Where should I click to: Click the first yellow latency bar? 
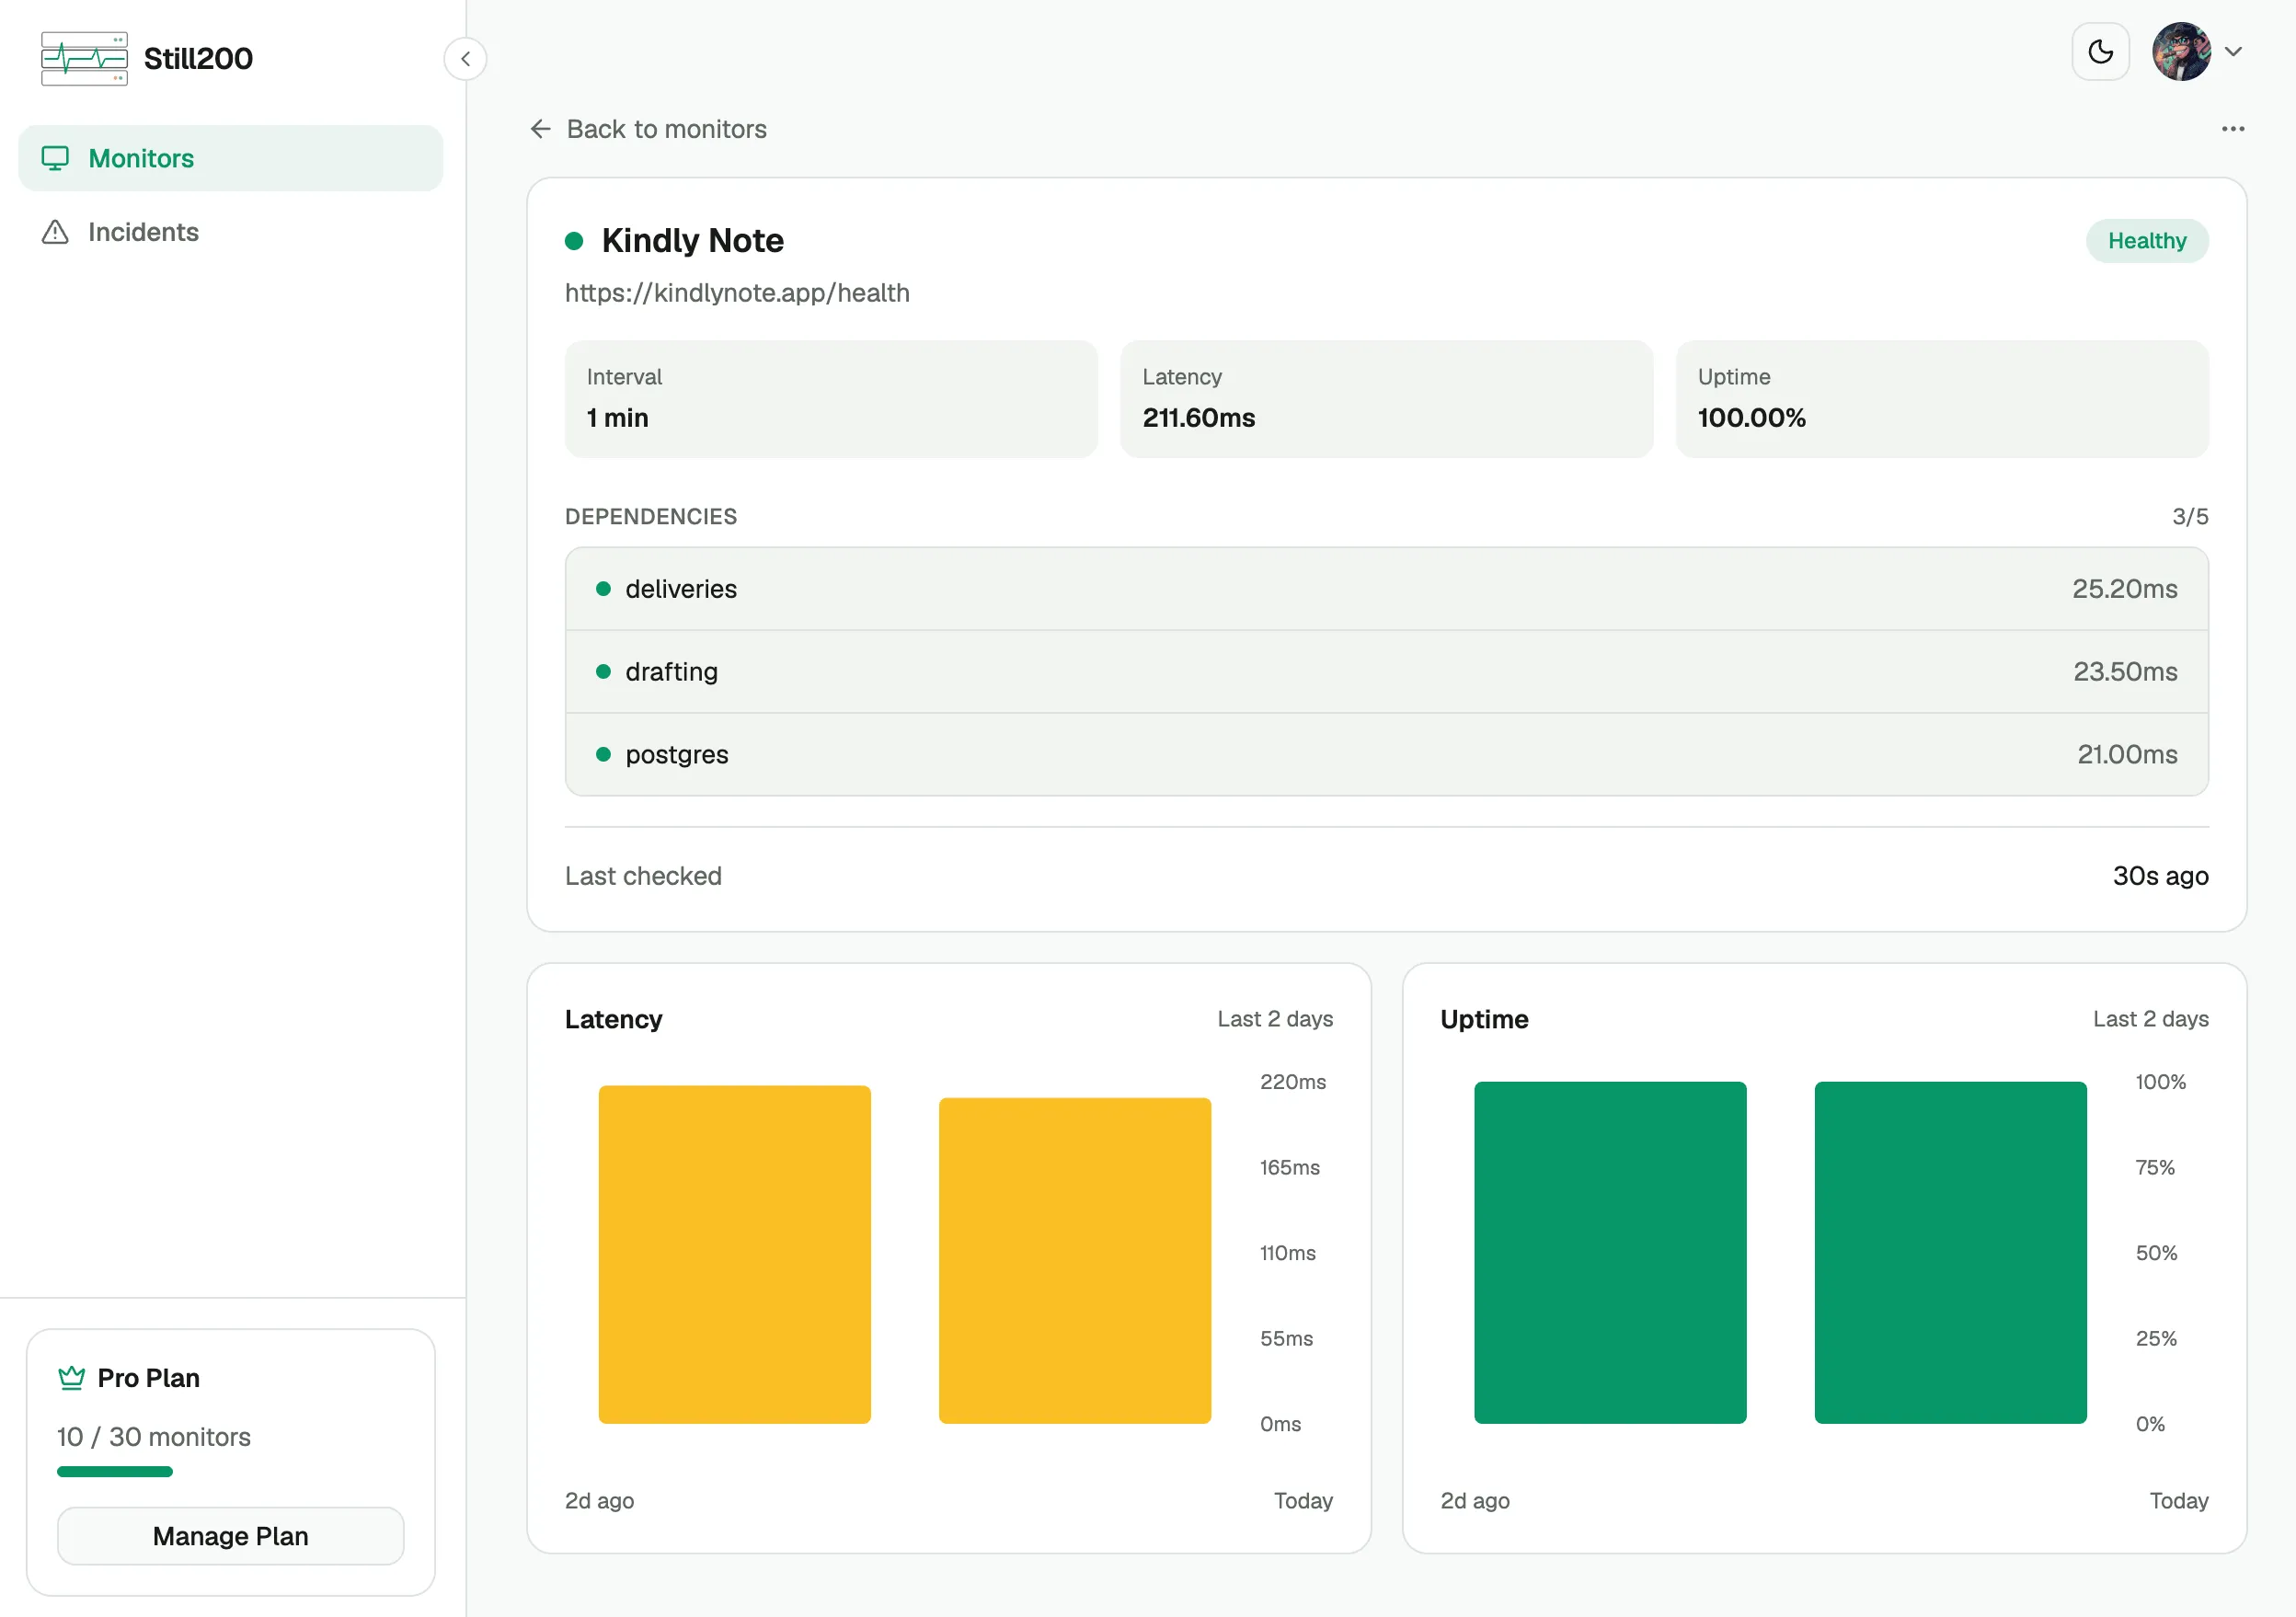735,1254
